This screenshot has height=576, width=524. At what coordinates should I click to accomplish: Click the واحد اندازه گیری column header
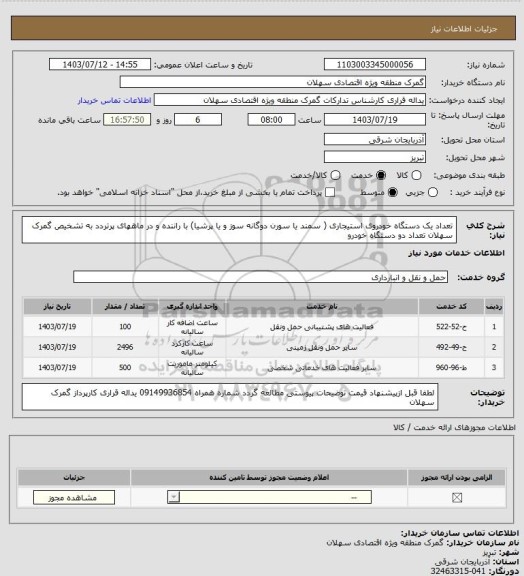point(192,306)
